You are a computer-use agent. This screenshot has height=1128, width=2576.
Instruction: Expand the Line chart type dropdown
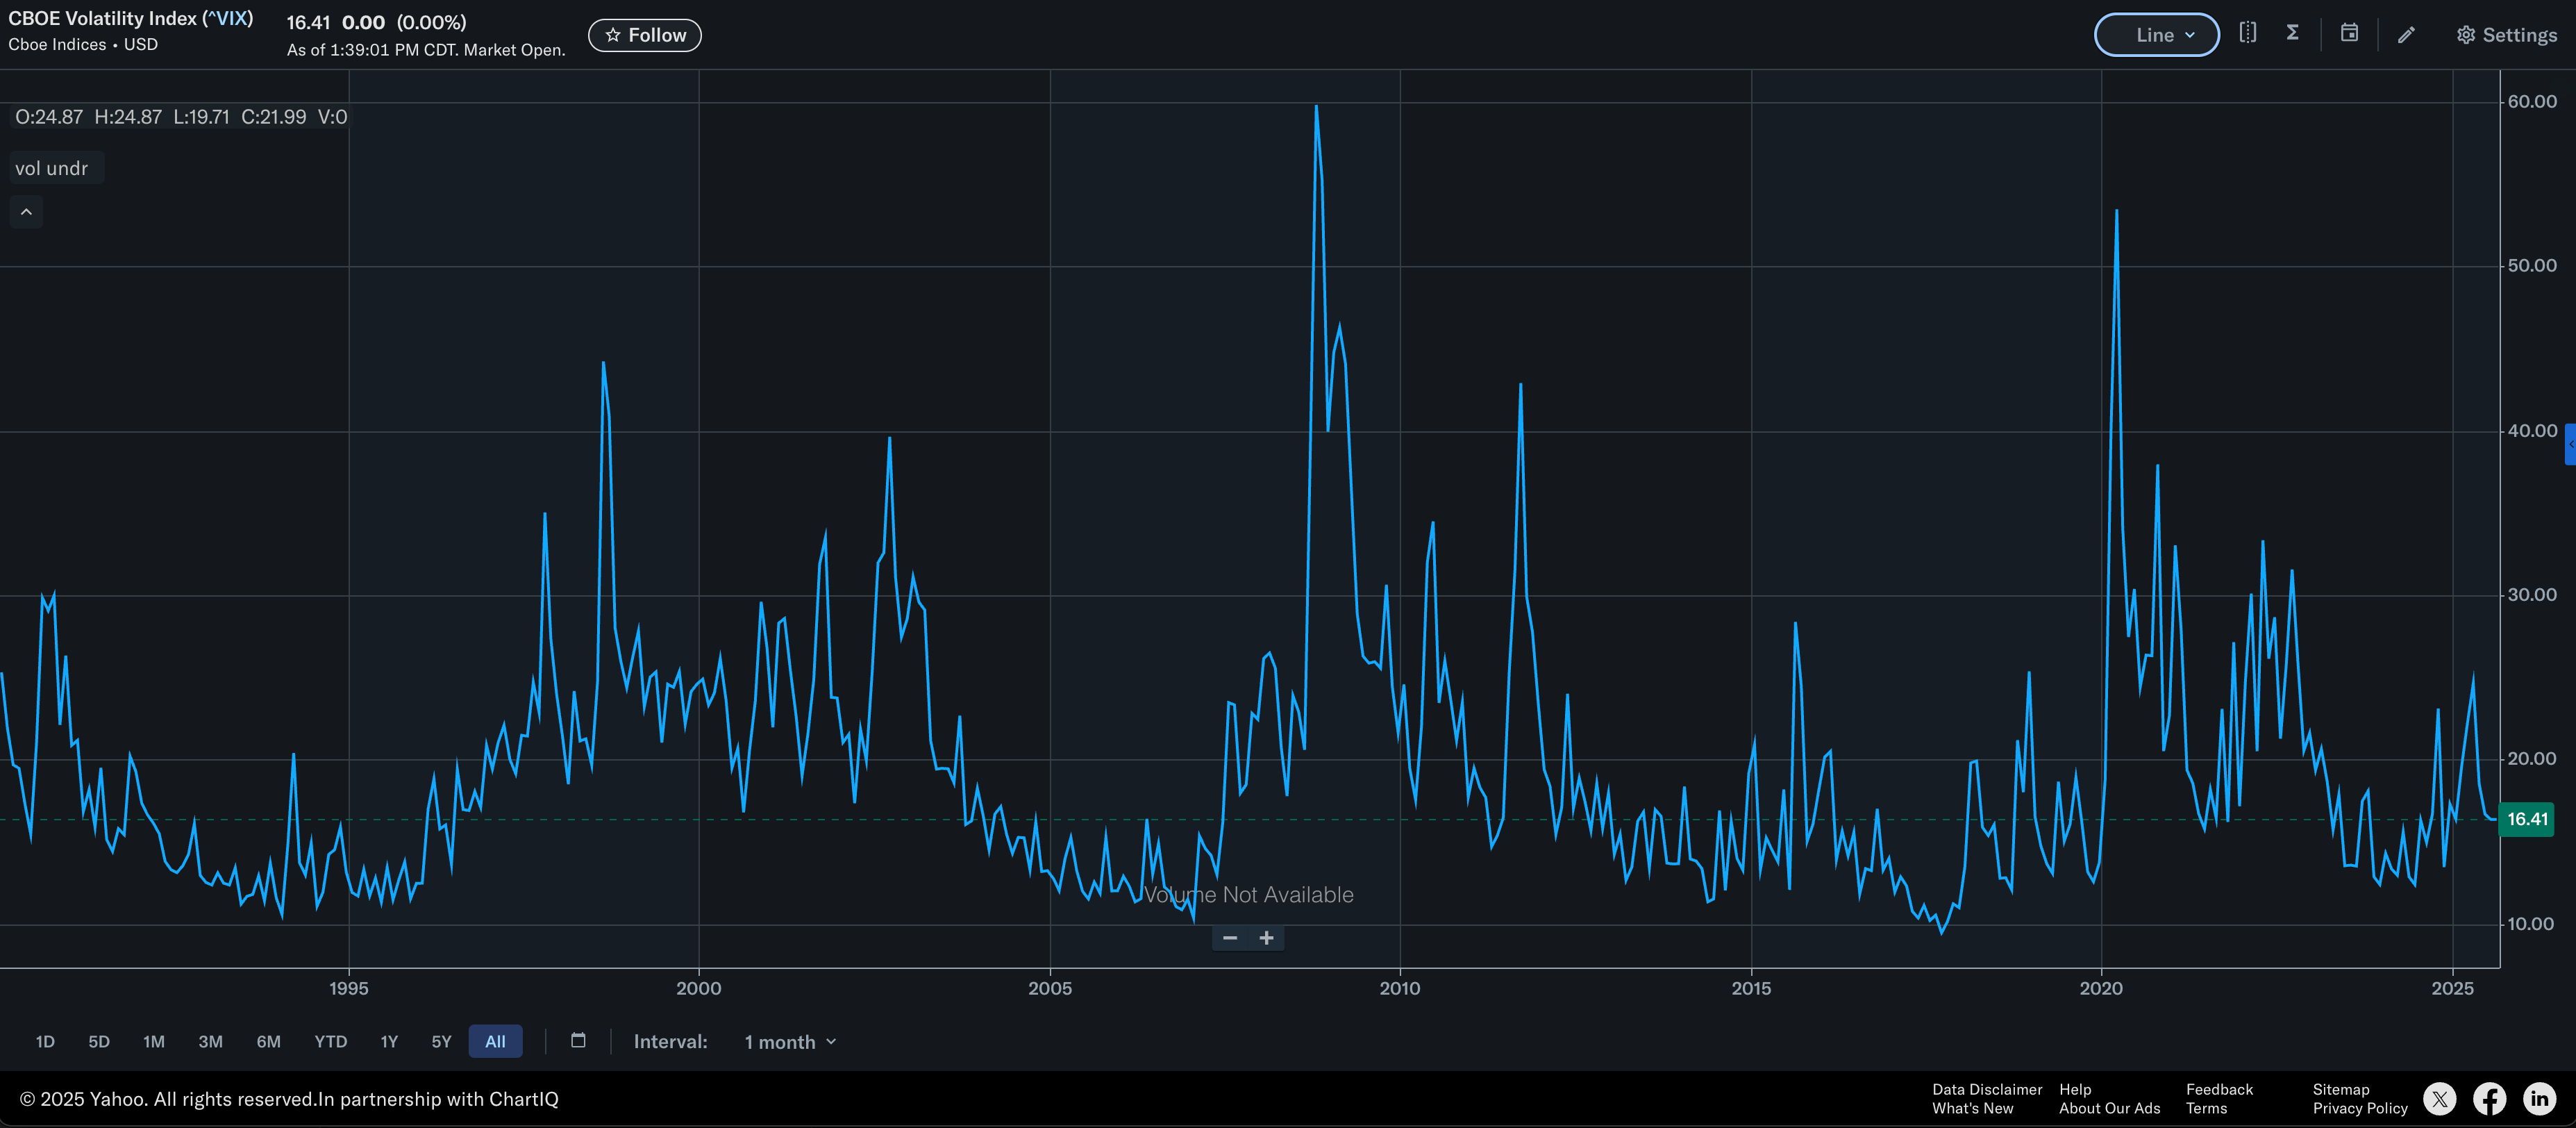point(2156,35)
